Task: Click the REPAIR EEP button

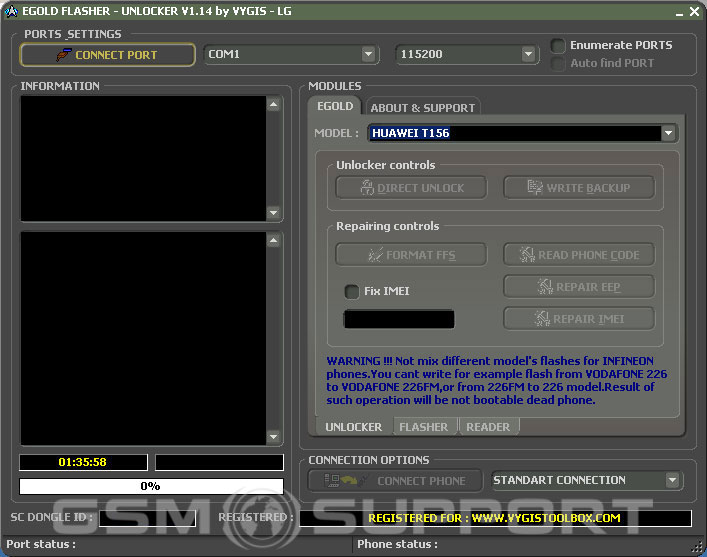Action: pyautogui.click(x=579, y=287)
